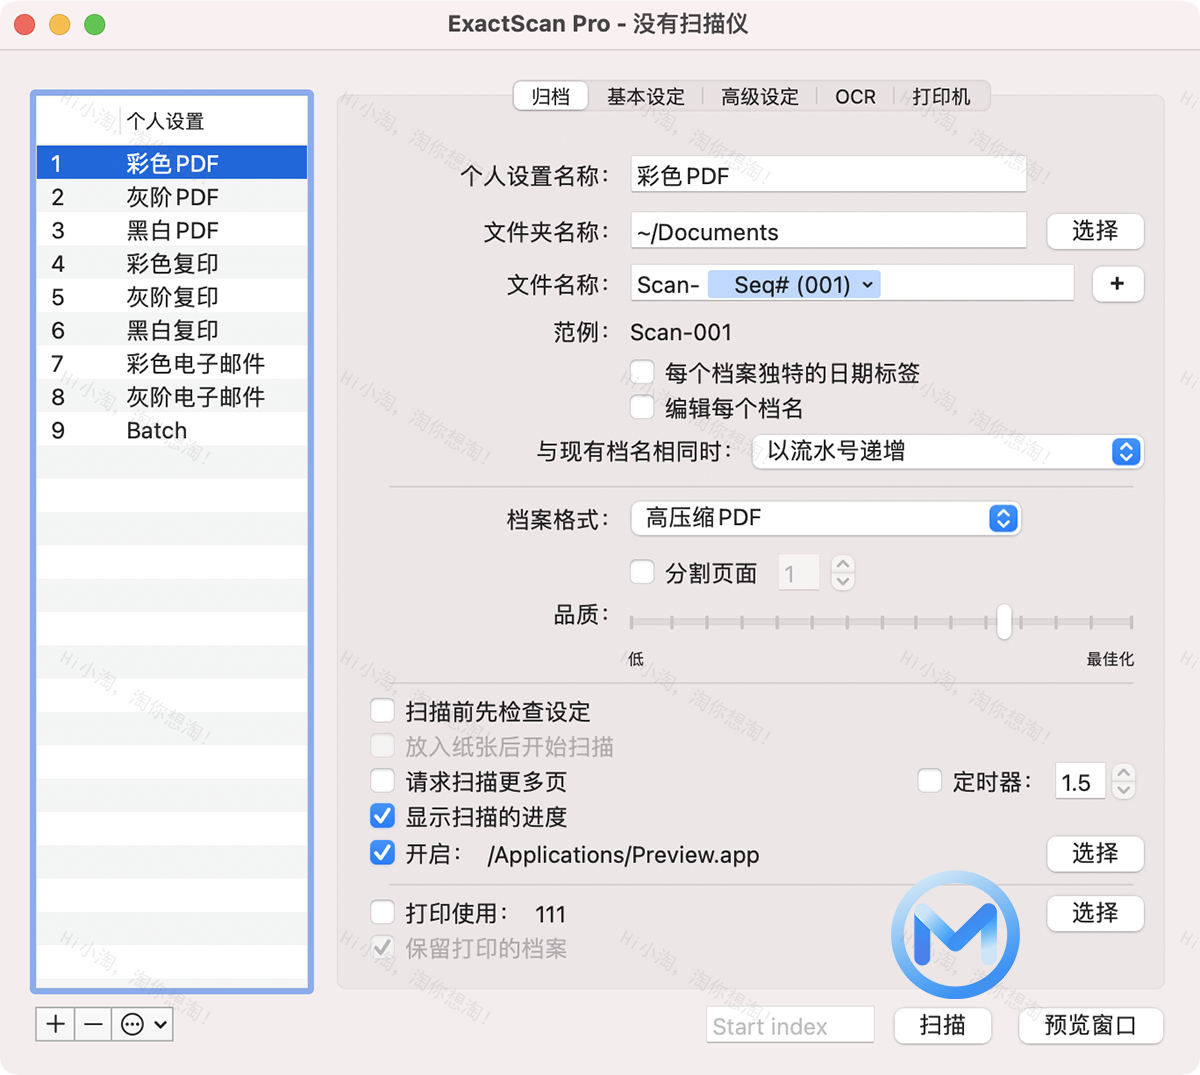
Task: Click the 扫描 button
Action: click(x=941, y=1025)
